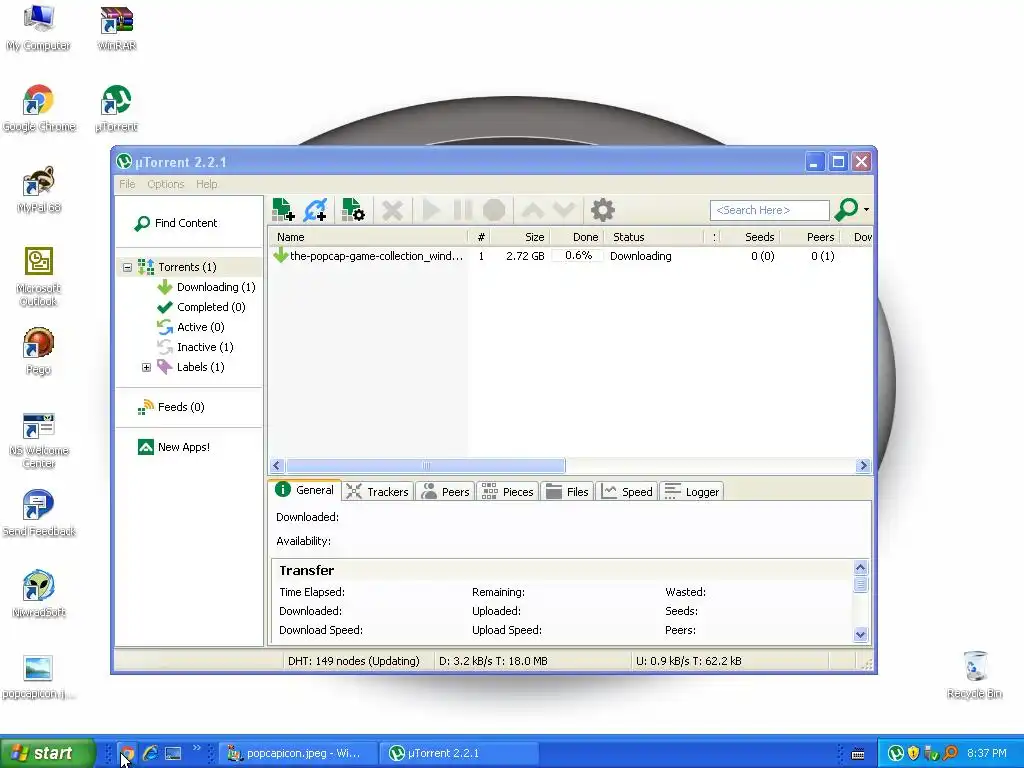This screenshot has height=768, width=1024.
Task: Sort by the Seeds column header
Action: pos(749,237)
